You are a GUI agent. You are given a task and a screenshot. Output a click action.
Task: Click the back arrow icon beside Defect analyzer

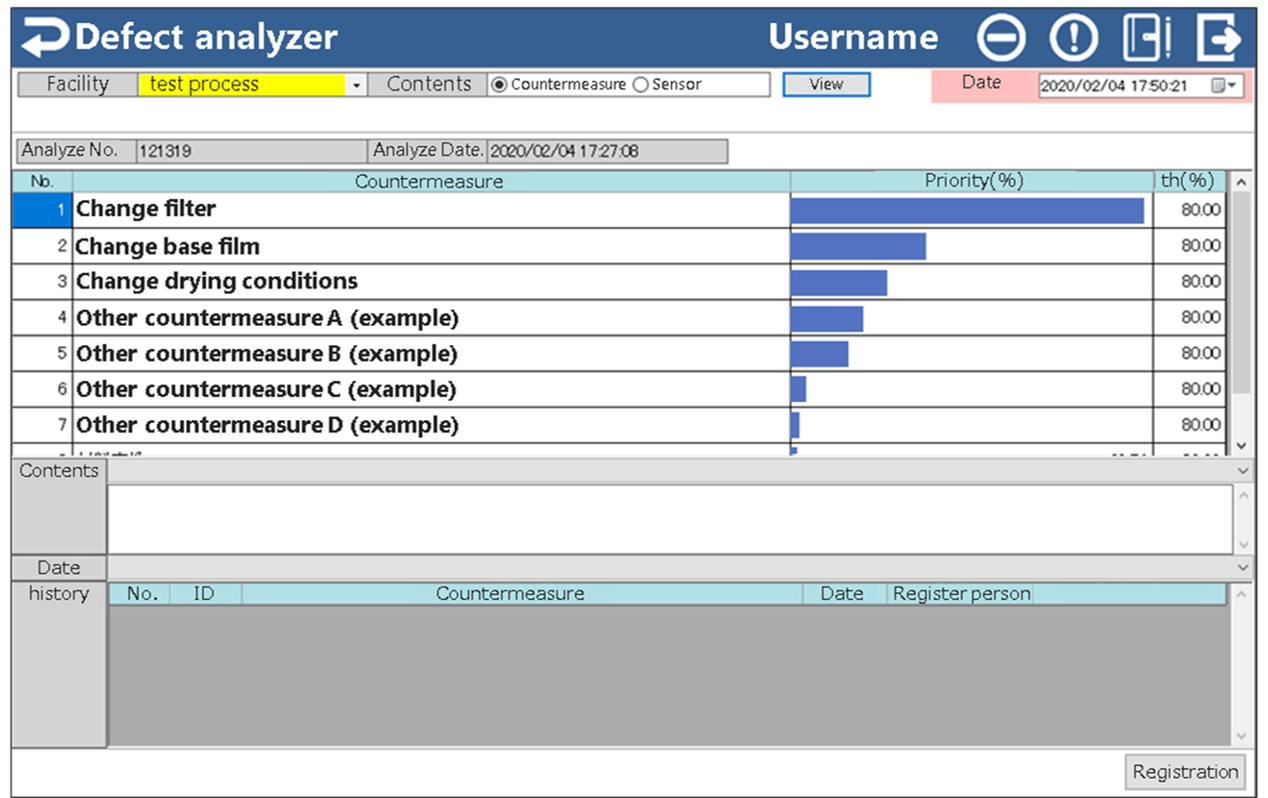tap(46, 38)
